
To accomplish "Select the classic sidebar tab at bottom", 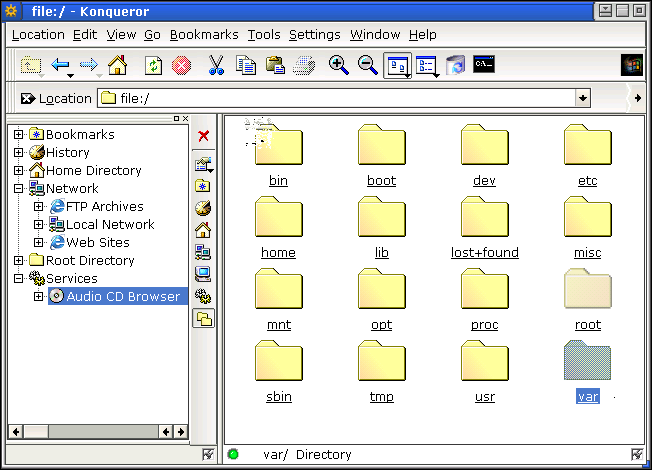I will tap(203, 319).
